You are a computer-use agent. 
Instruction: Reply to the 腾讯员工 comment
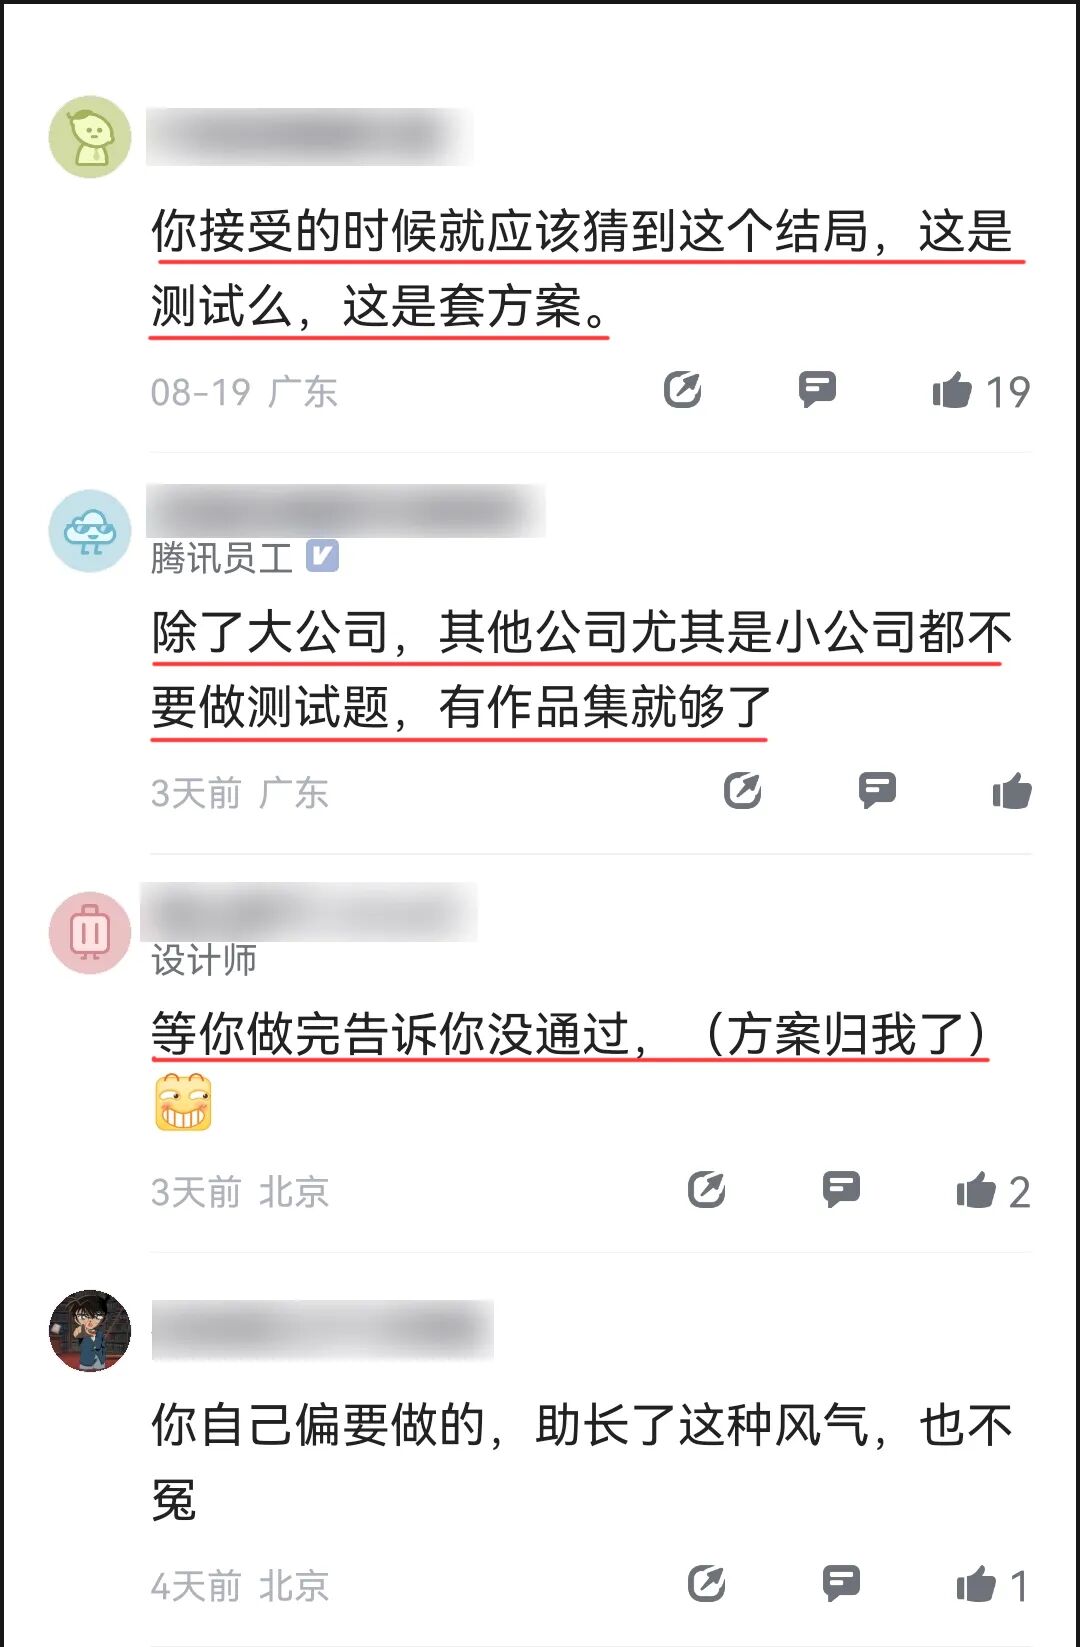[877, 790]
